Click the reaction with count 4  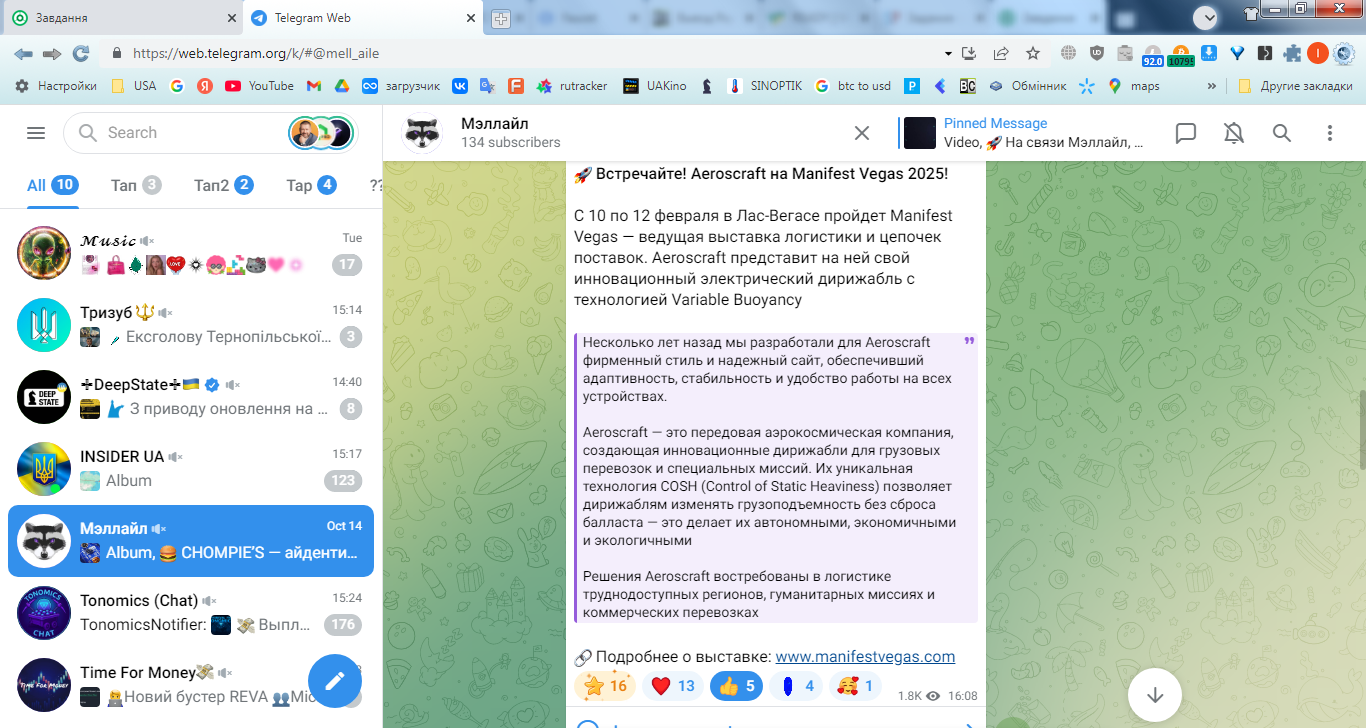pos(797,686)
